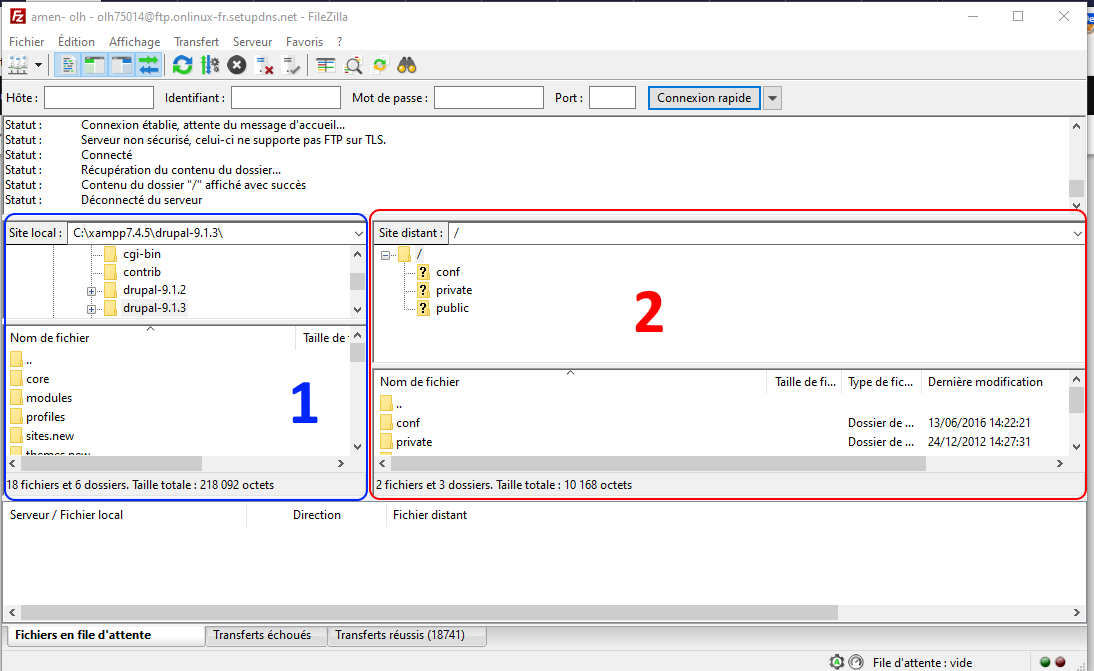Click process queue toggle icon
Screen dimensions: 1094x671
tap(209, 66)
